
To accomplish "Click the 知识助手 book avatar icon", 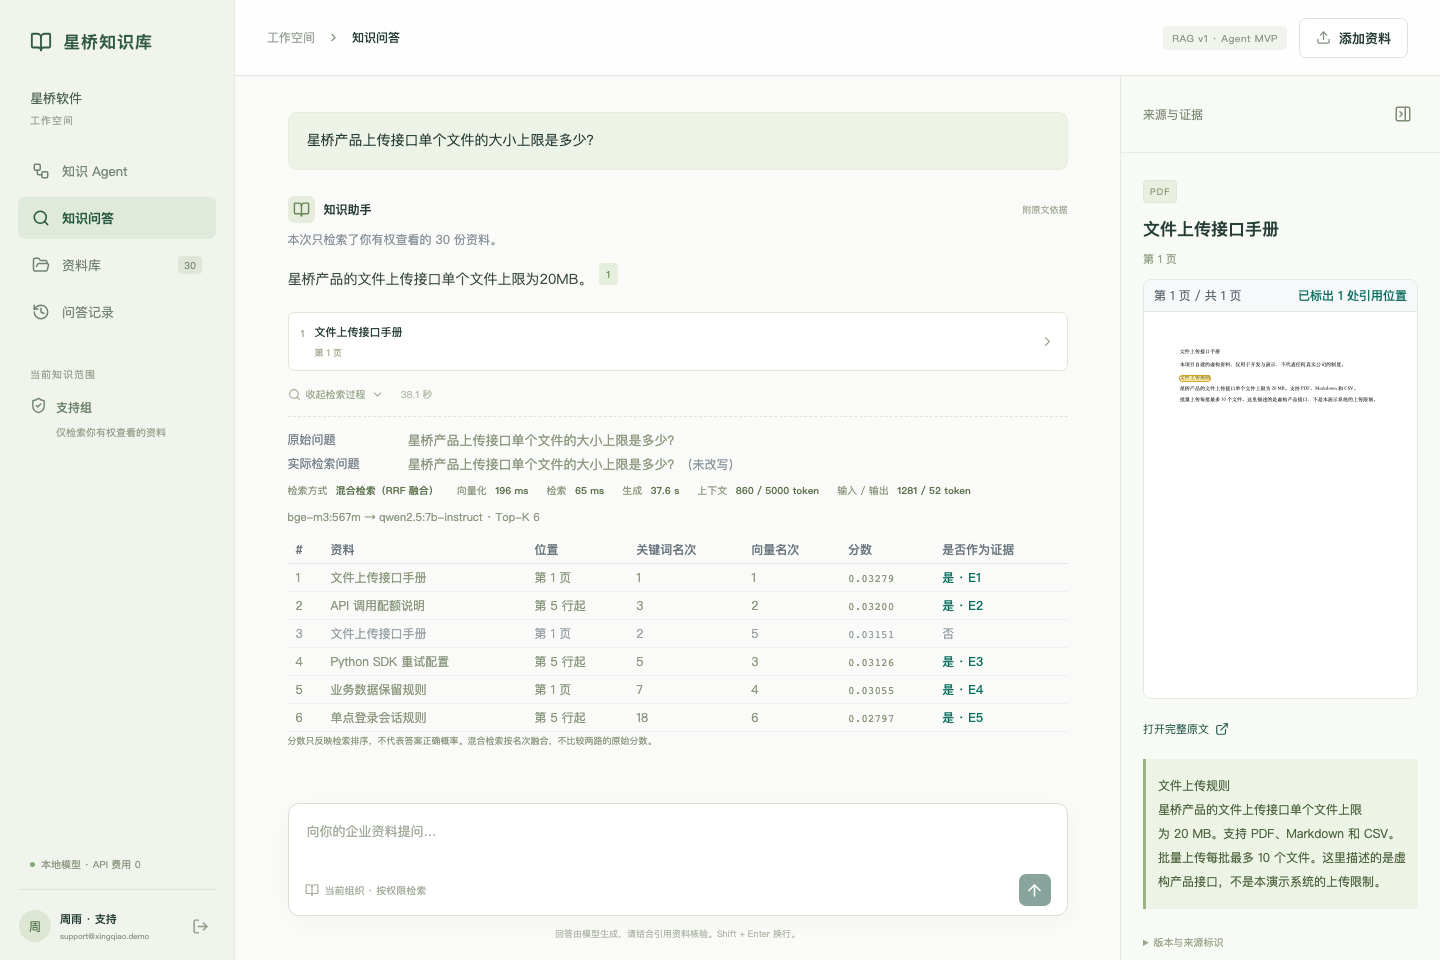I will pyautogui.click(x=301, y=209).
